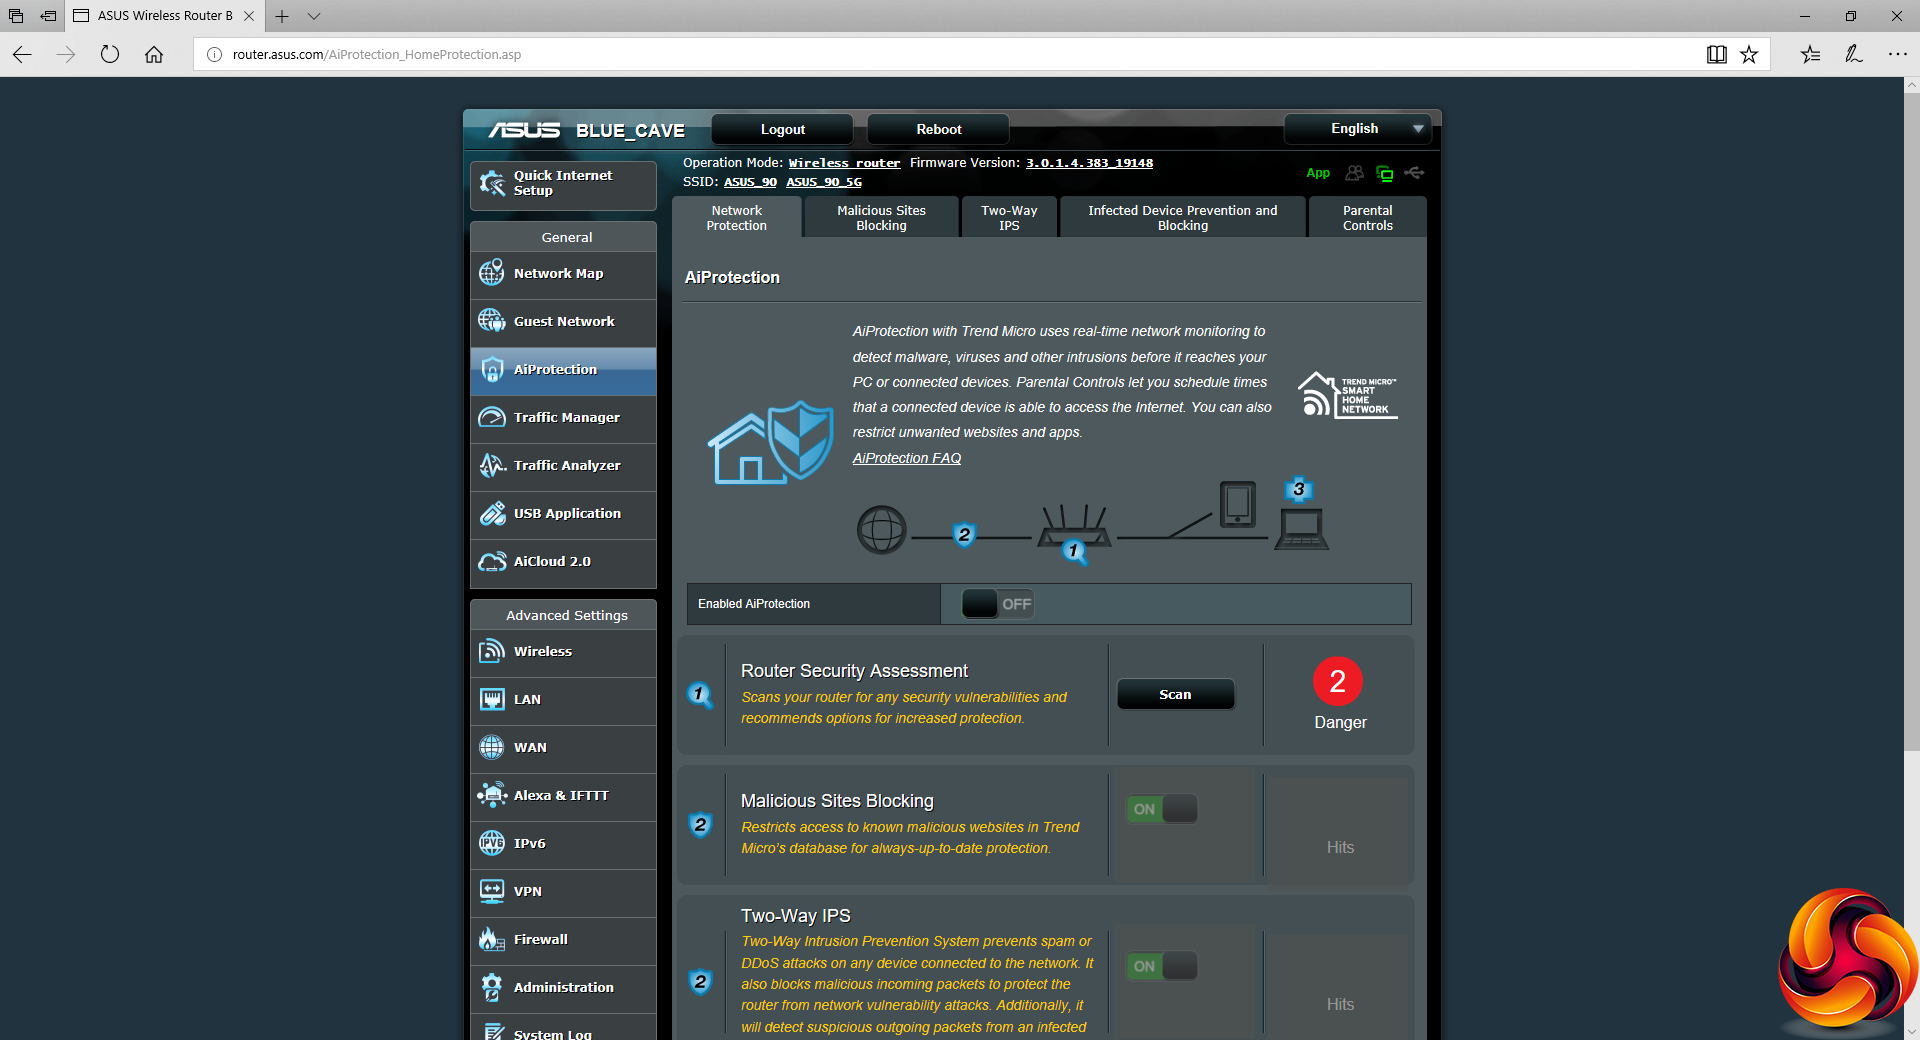Open LAN settings
The image size is (1920, 1040).
563,700
